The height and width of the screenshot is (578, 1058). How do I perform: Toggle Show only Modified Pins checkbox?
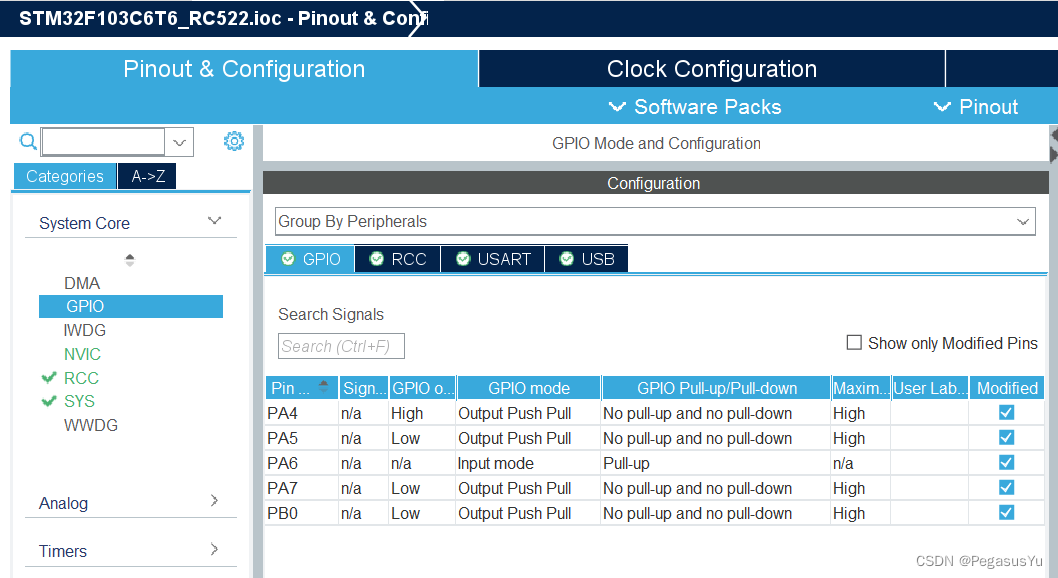[854, 343]
